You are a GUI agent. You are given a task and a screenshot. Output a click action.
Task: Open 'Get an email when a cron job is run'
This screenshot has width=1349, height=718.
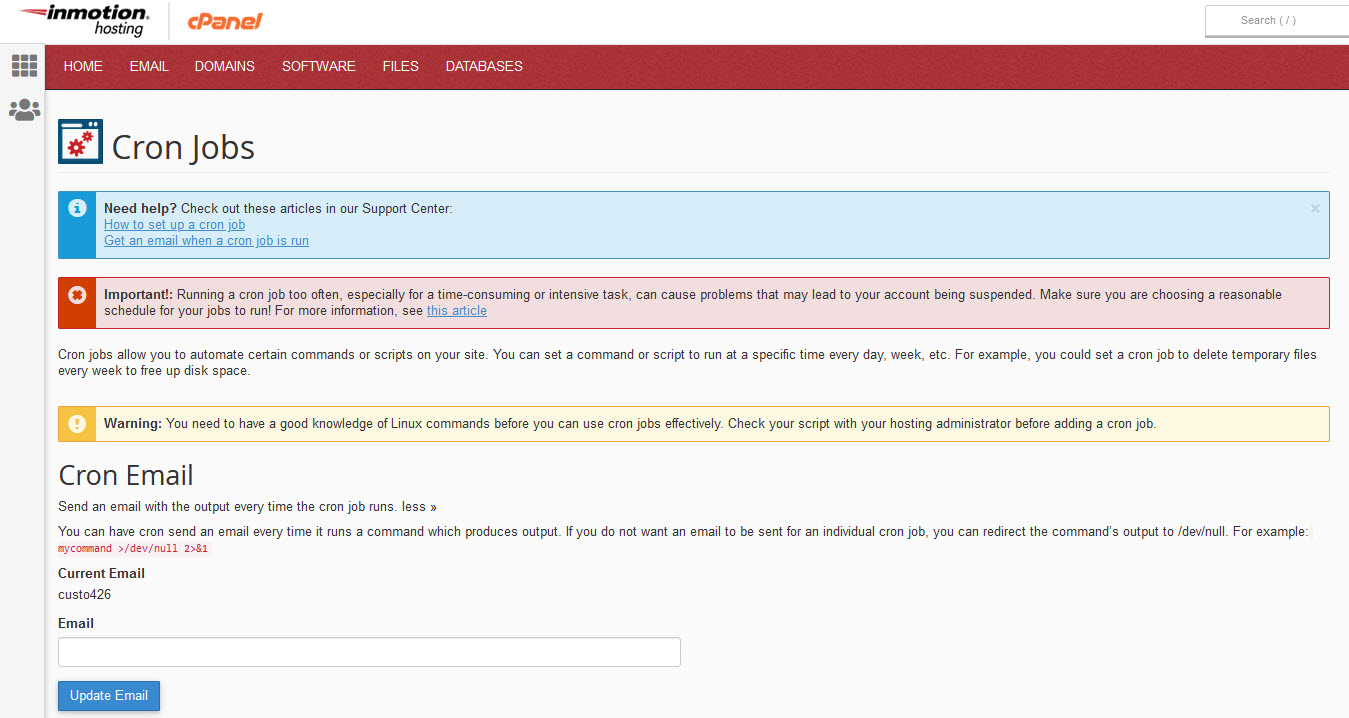pyautogui.click(x=206, y=241)
